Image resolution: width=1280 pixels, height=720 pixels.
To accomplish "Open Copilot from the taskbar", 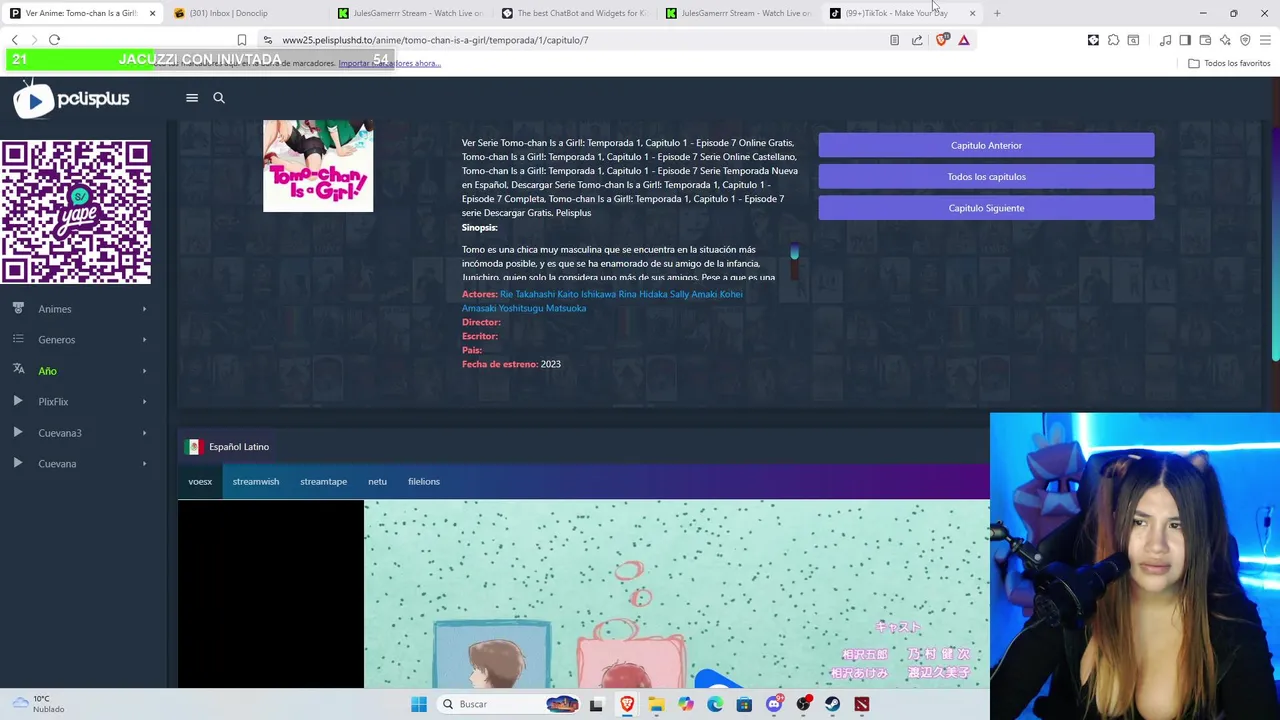I will (686, 704).
